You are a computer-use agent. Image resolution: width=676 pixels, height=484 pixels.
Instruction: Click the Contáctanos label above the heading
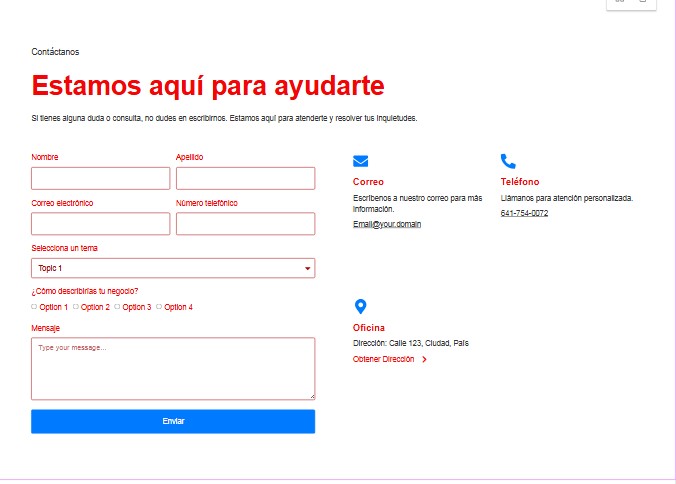coord(55,52)
